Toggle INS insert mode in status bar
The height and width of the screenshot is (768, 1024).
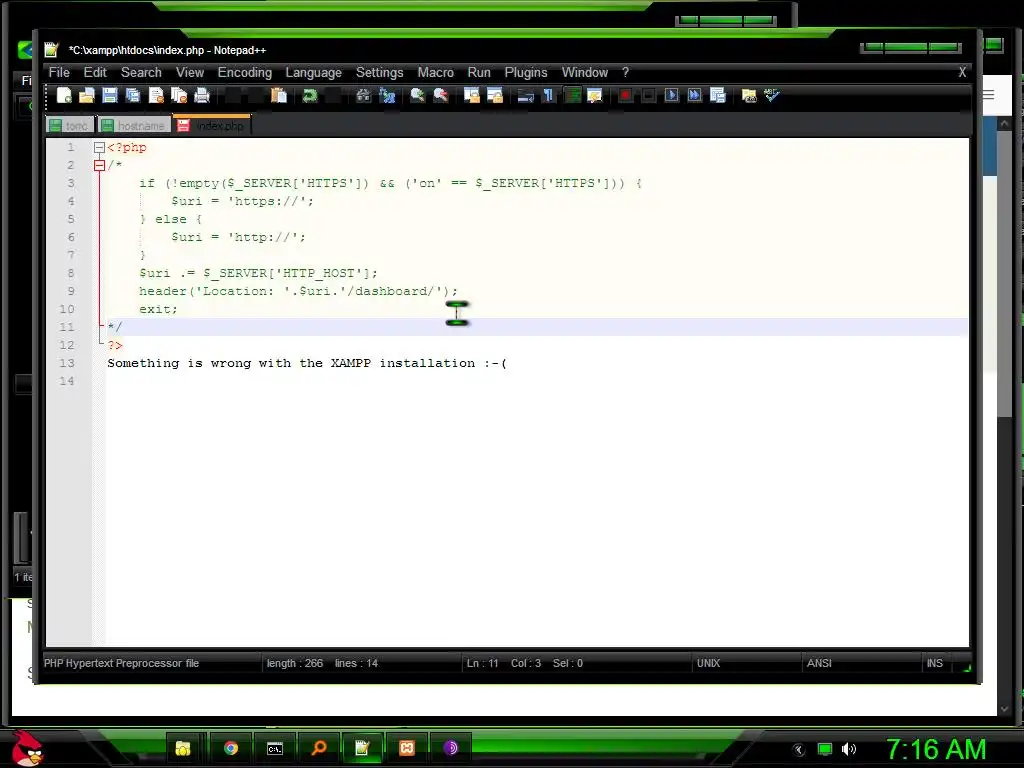935,663
